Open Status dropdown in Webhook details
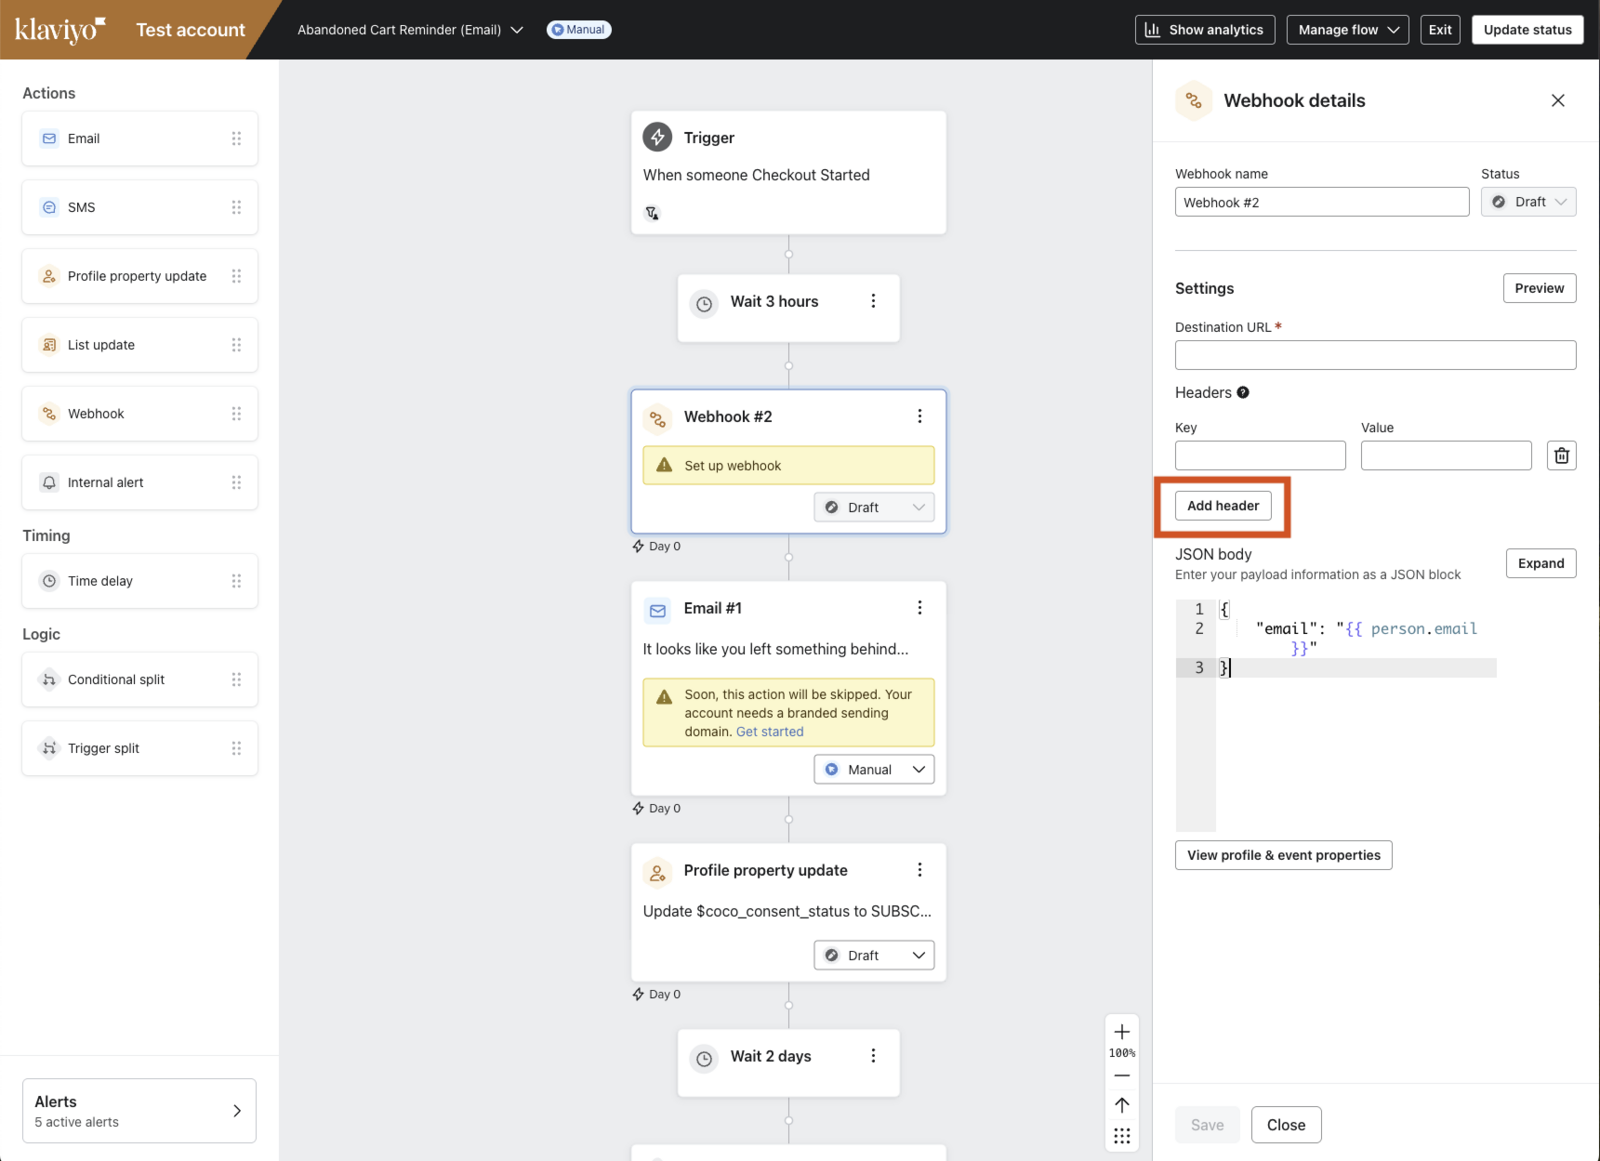Screen dimensions: 1600x1161 pyautogui.click(x=1528, y=202)
